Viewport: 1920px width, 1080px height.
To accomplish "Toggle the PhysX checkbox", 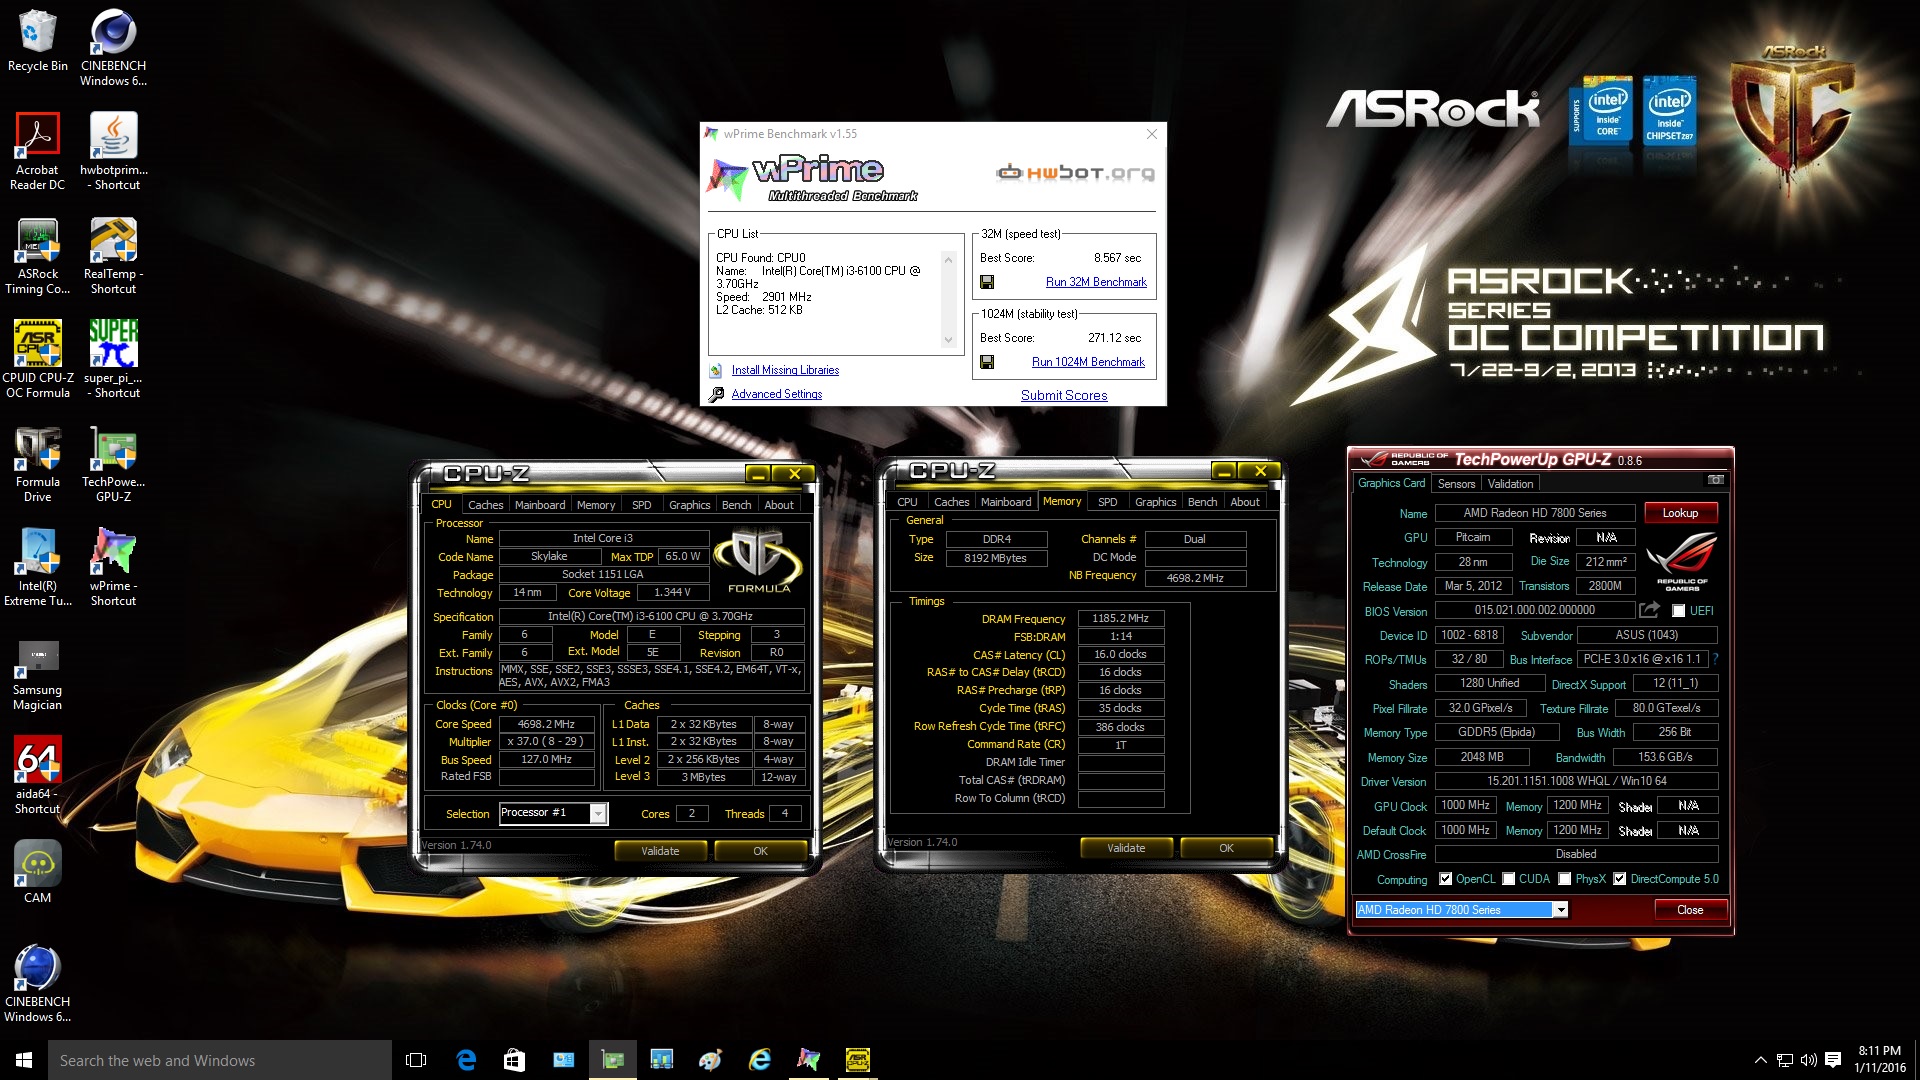I will pyautogui.click(x=1564, y=879).
